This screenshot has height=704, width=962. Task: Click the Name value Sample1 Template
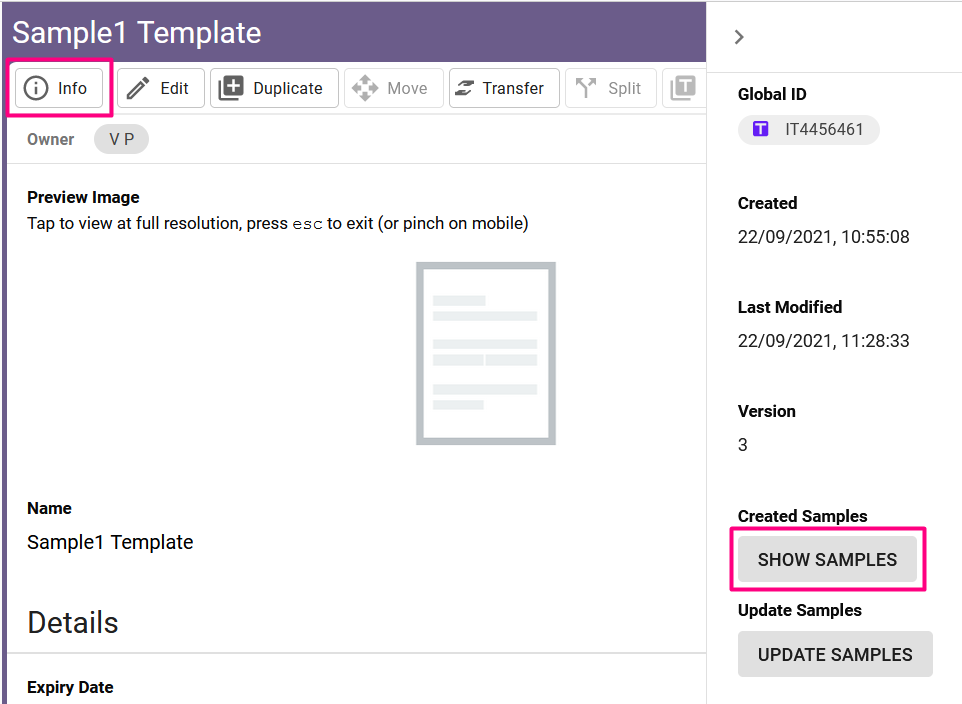(110, 542)
